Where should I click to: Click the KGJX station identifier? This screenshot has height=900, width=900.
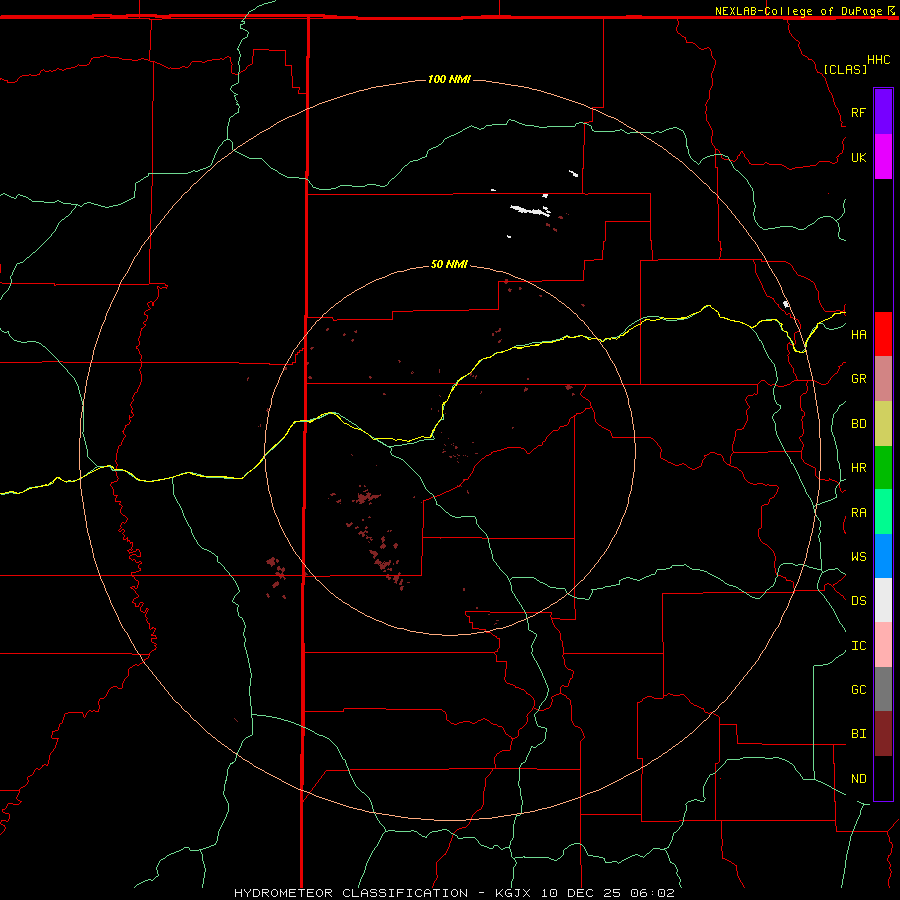coord(513,893)
